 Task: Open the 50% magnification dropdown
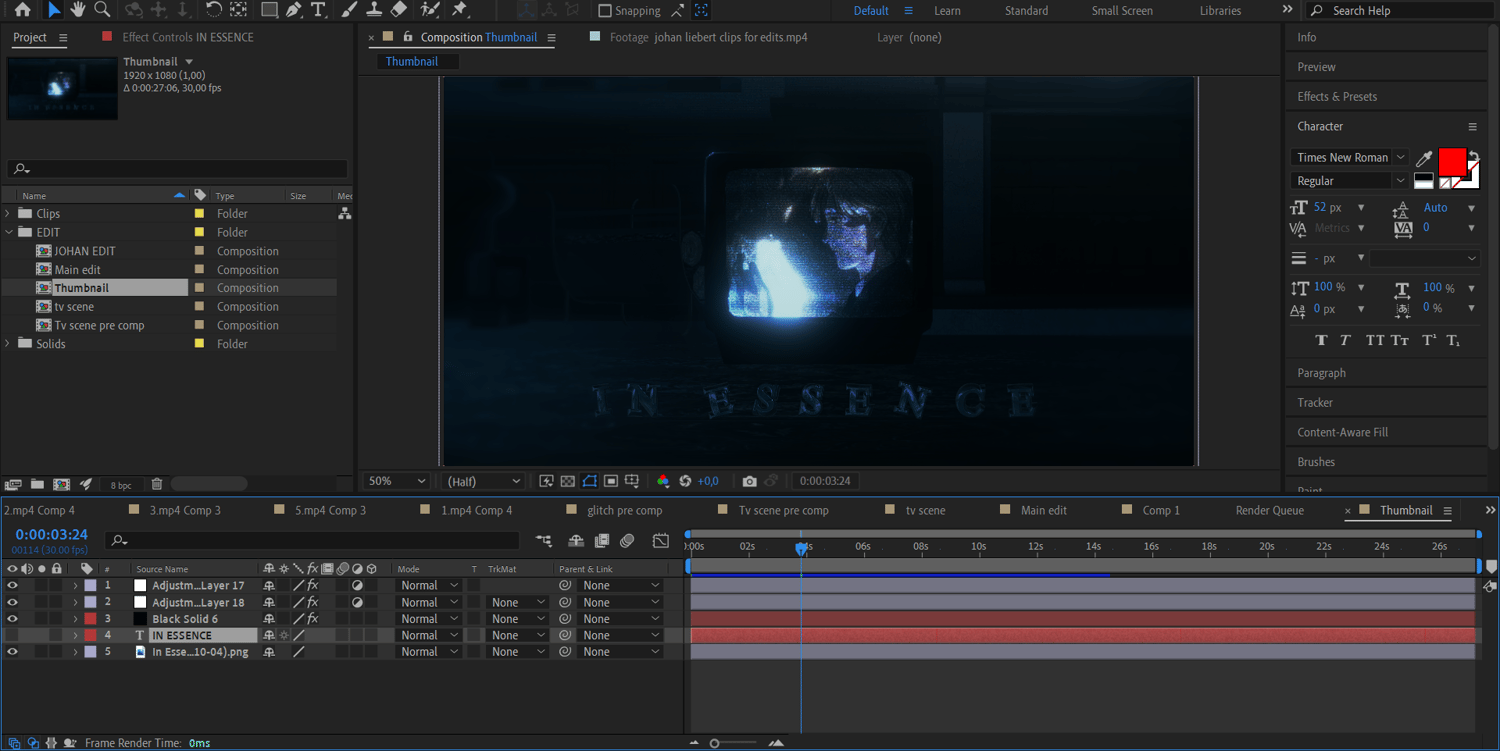coord(396,481)
